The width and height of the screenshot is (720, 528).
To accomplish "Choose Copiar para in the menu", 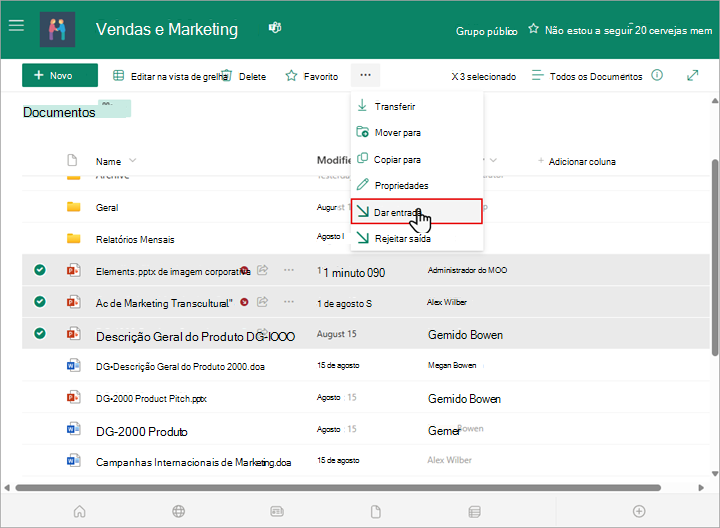I will click(x=417, y=159).
